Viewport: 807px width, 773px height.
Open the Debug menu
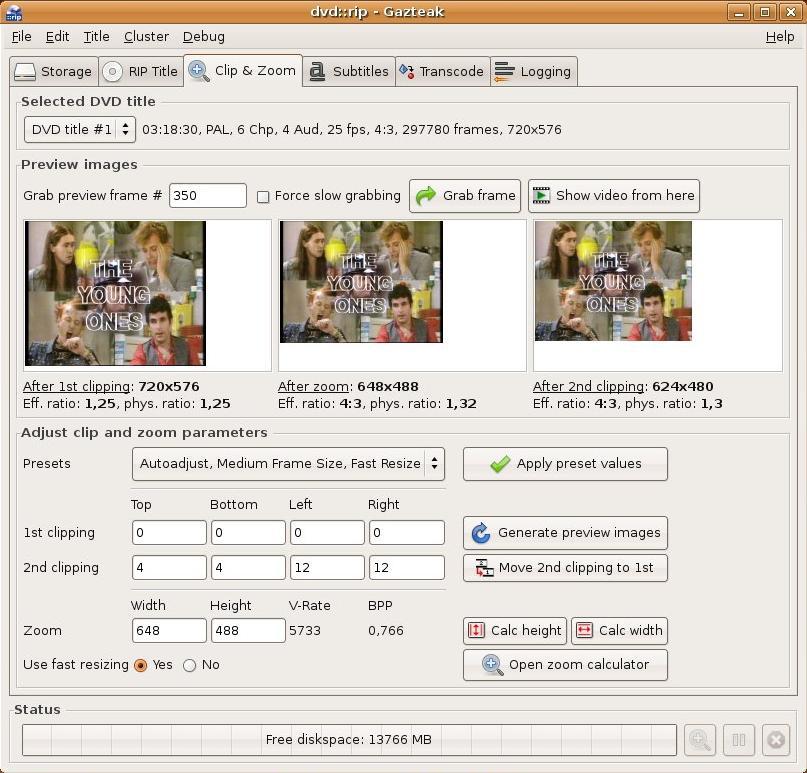point(204,37)
